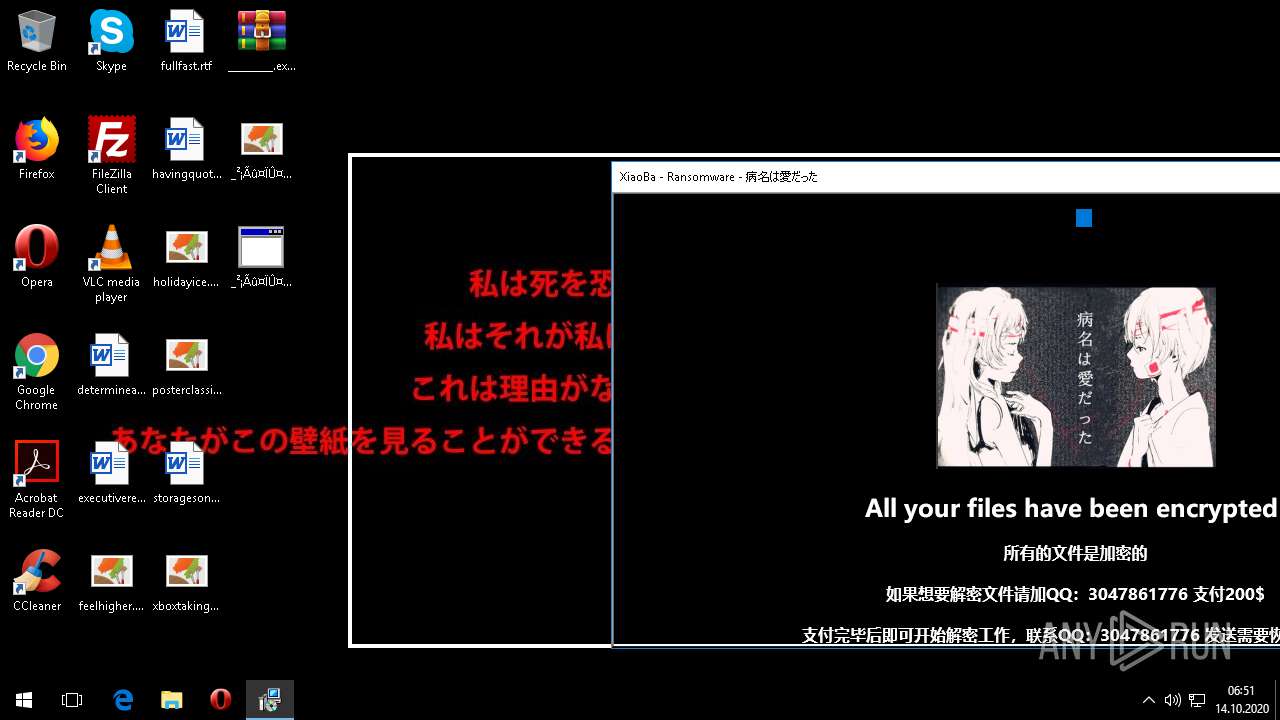Open Firefox desktop shortcut
The width and height of the screenshot is (1280, 720).
click(x=37, y=149)
